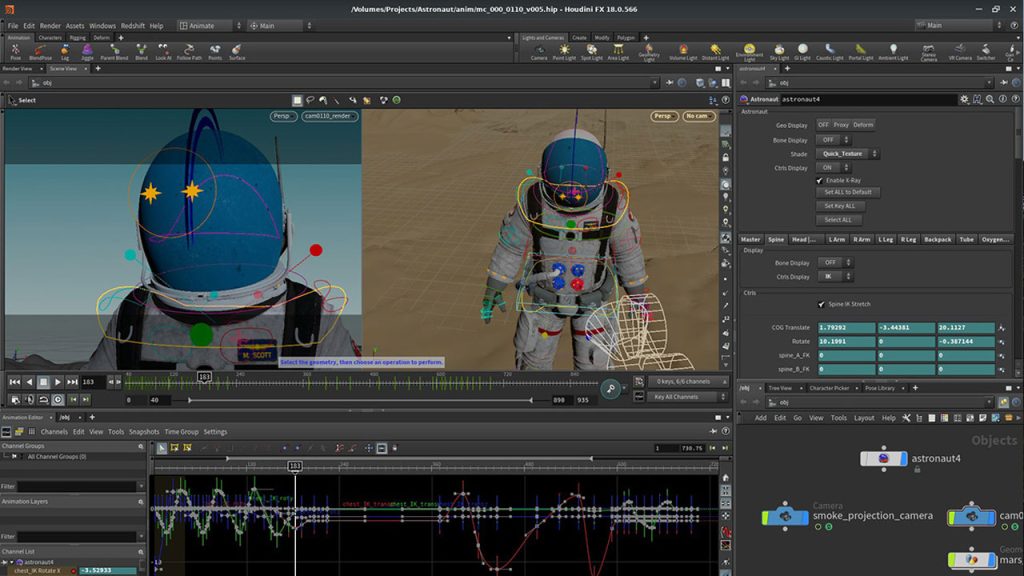
Task: Click the Caustic Light shelf tool
Action: (827, 48)
